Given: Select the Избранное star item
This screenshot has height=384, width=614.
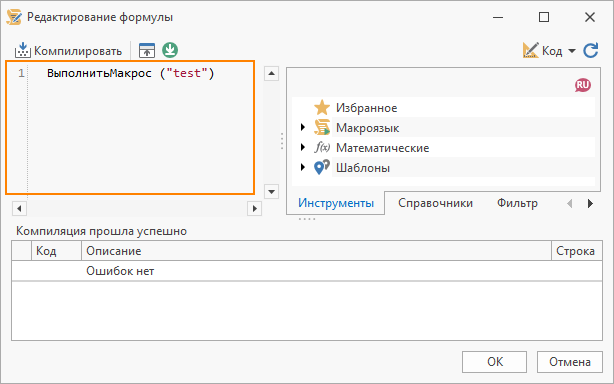Looking at the screenshot, I should [x=366, y=108].
